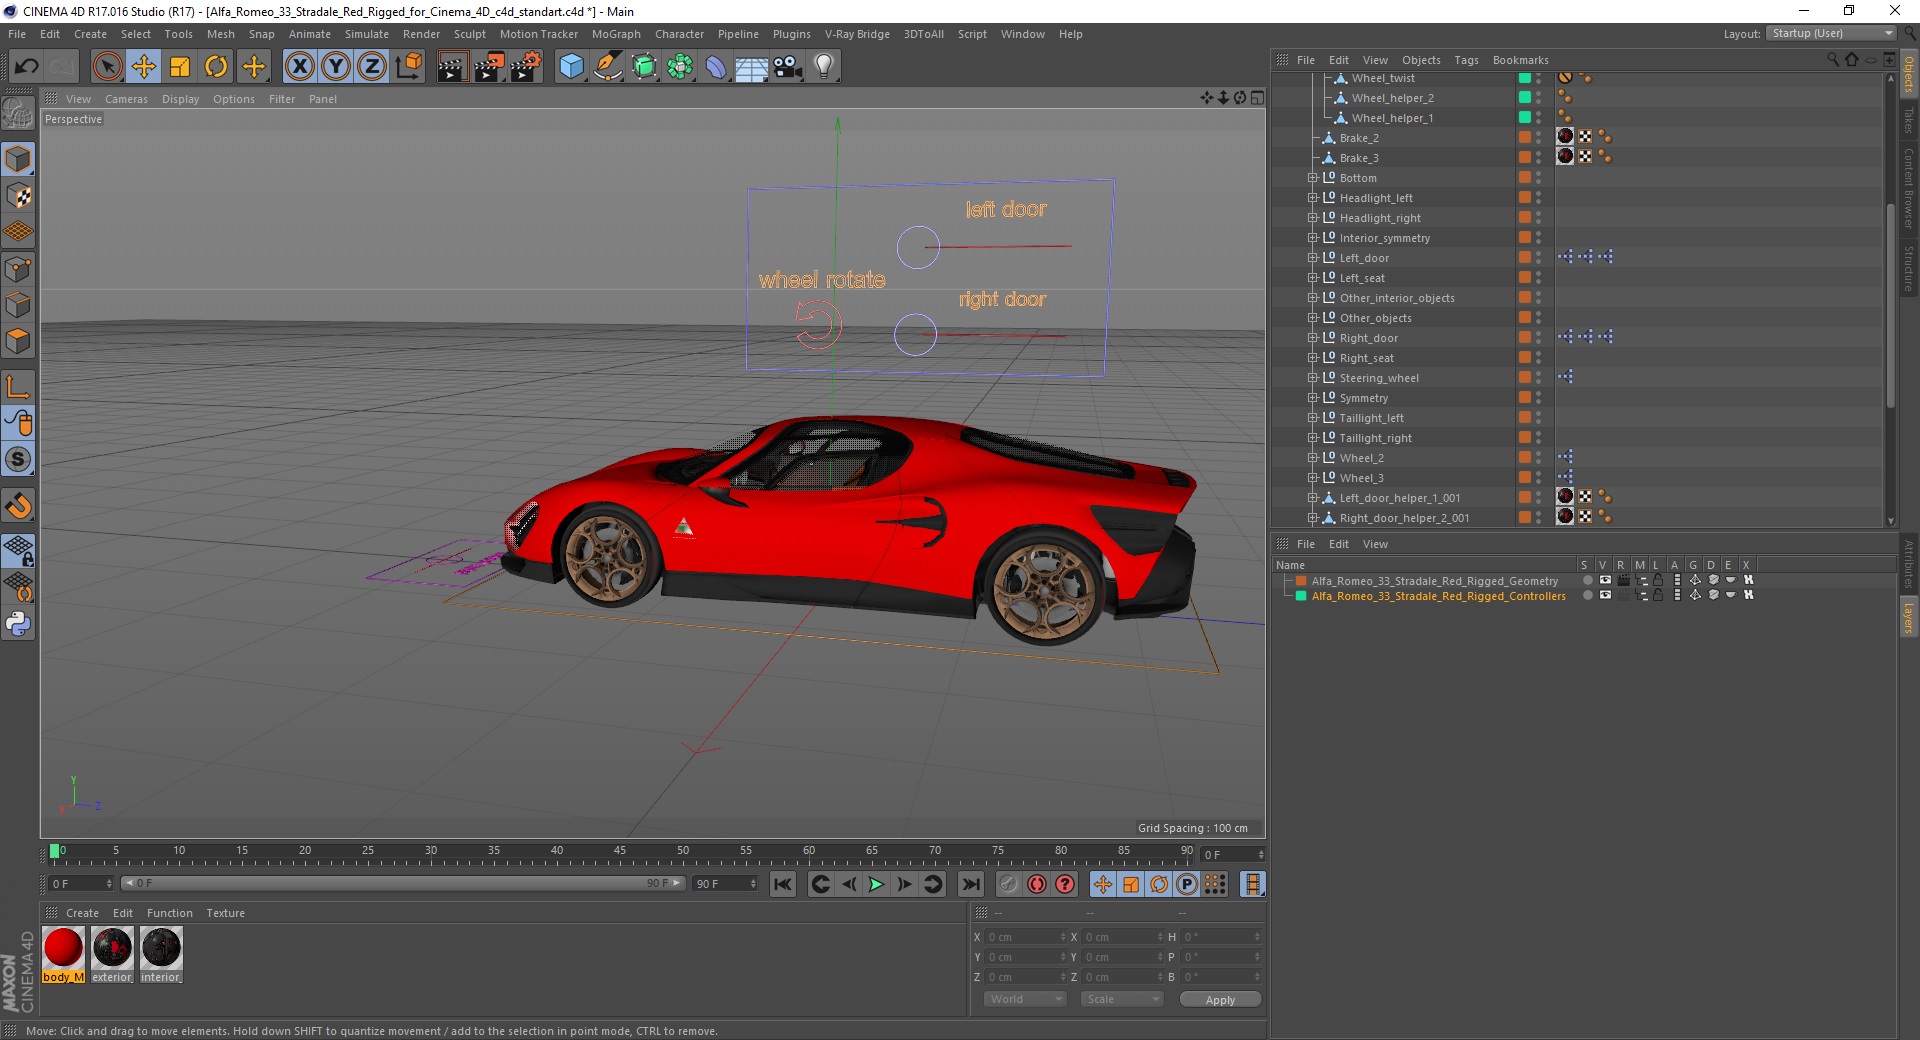Viewport: 1920px width, 1040px height.
Task: Open the World coordinate dropdown
Action: [x=1025, y=999]
